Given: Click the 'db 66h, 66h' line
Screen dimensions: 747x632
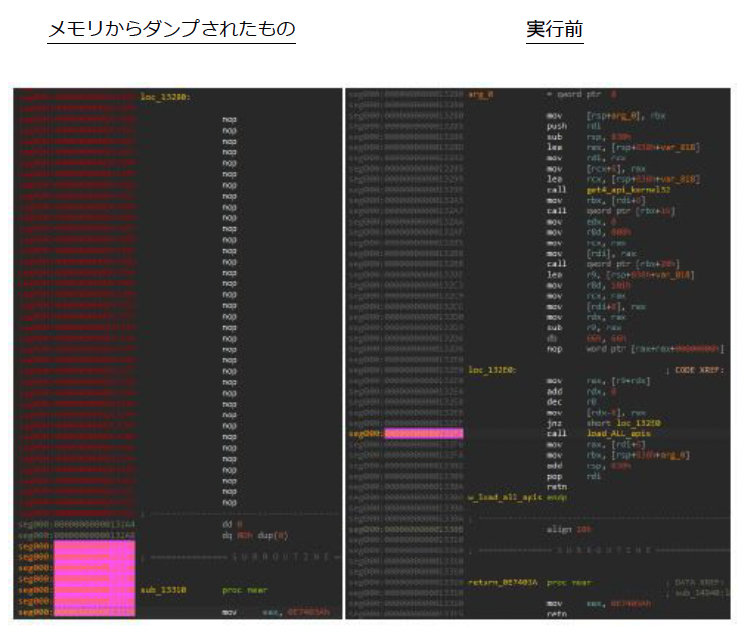Looking at the screenshot, I should (x=586, y=338).
